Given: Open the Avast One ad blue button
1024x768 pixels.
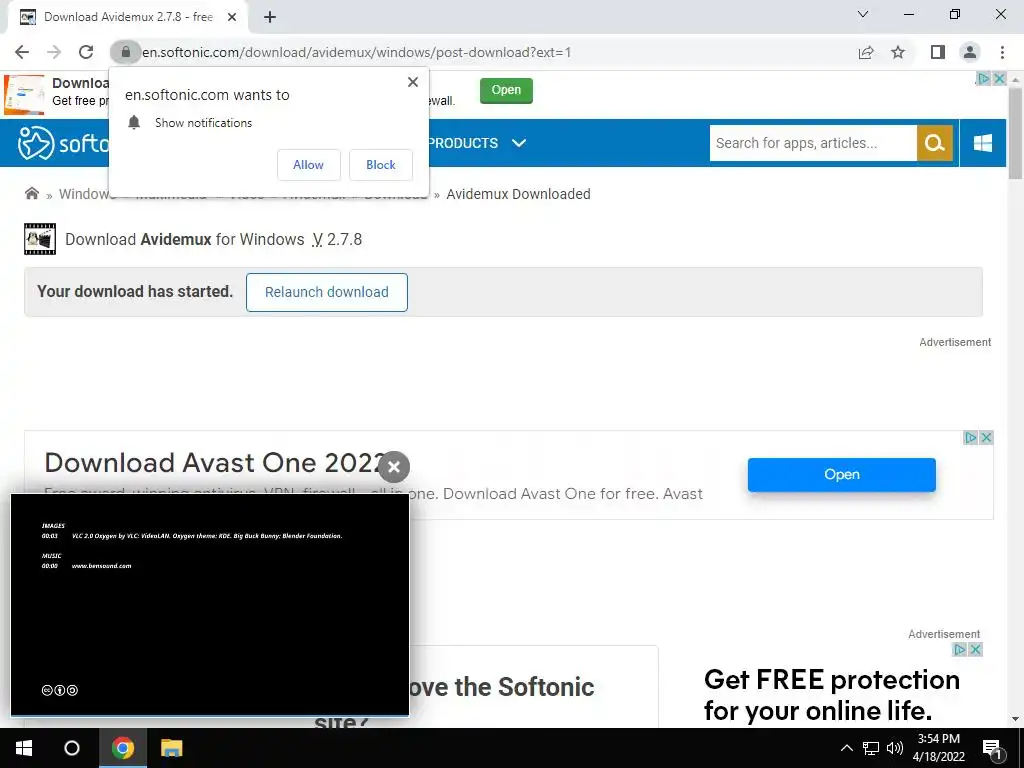Looking at the screenshot, I should point(841,475).
